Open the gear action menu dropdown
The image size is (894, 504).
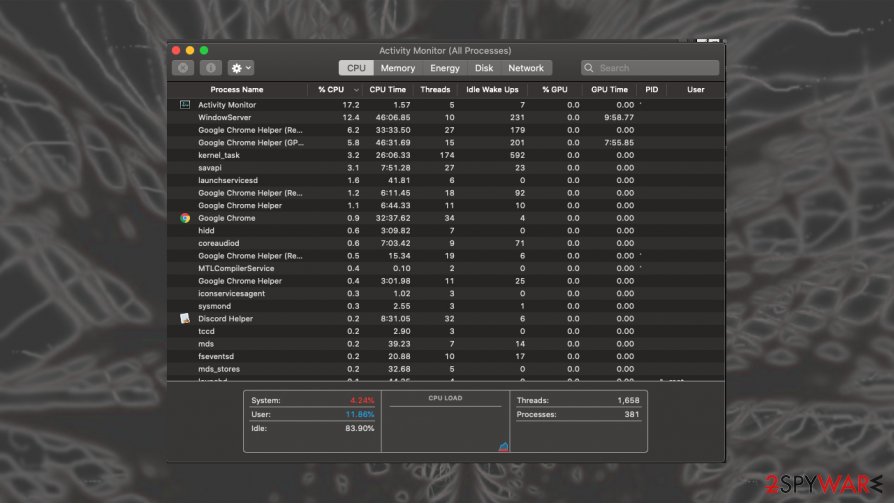click(241, 68)
